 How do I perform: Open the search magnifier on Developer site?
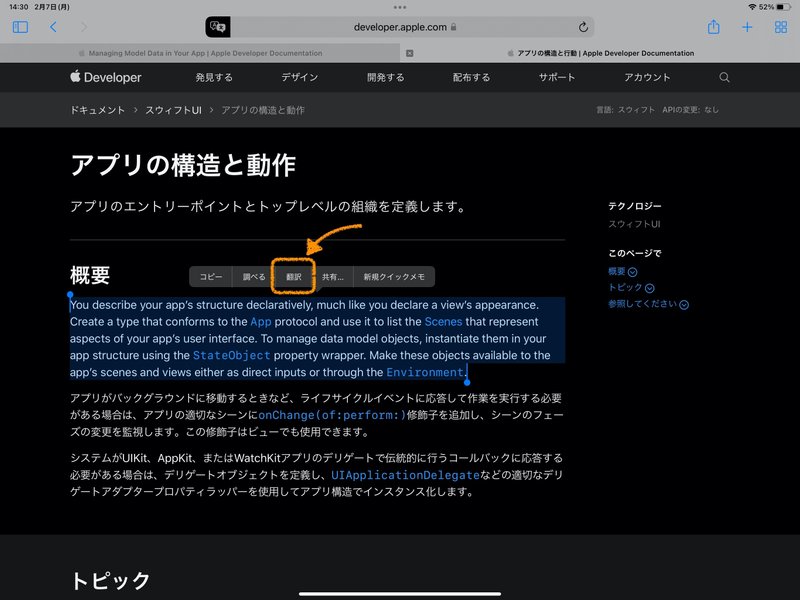(724, 78)
